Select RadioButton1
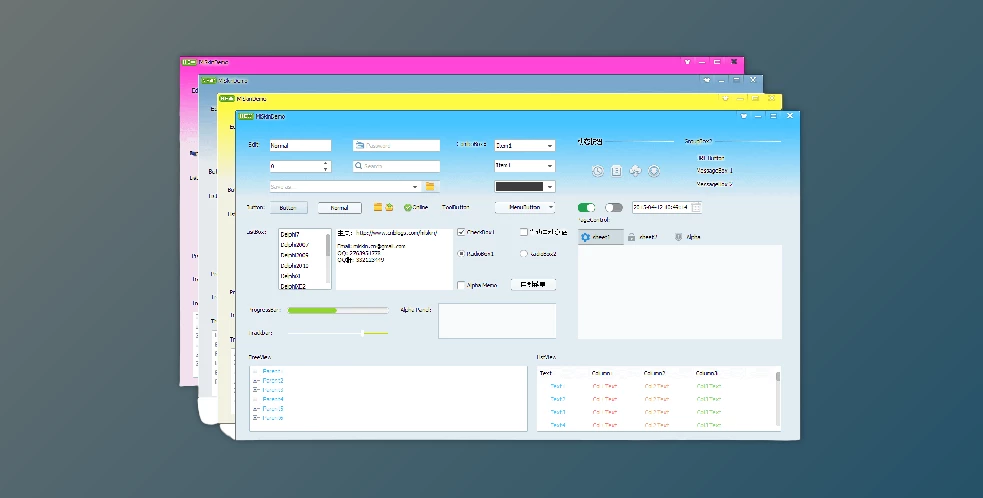983x498 pixels. (461, 254)
